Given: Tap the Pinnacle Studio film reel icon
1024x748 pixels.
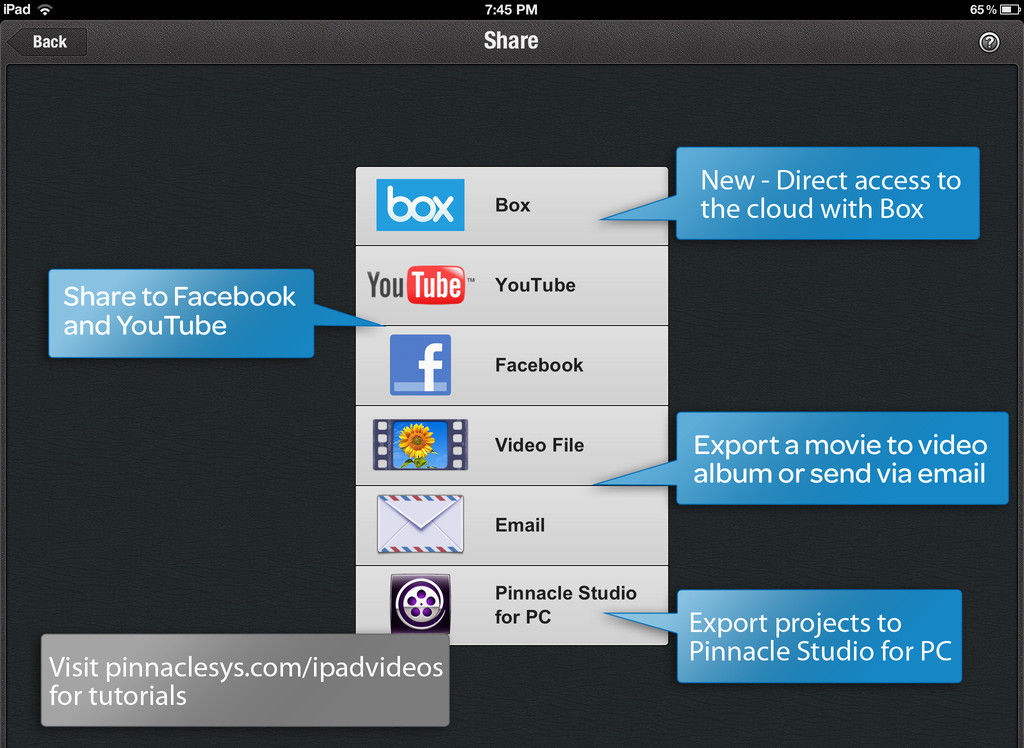Looking at the screenshot, I should (x=420, y=604).
